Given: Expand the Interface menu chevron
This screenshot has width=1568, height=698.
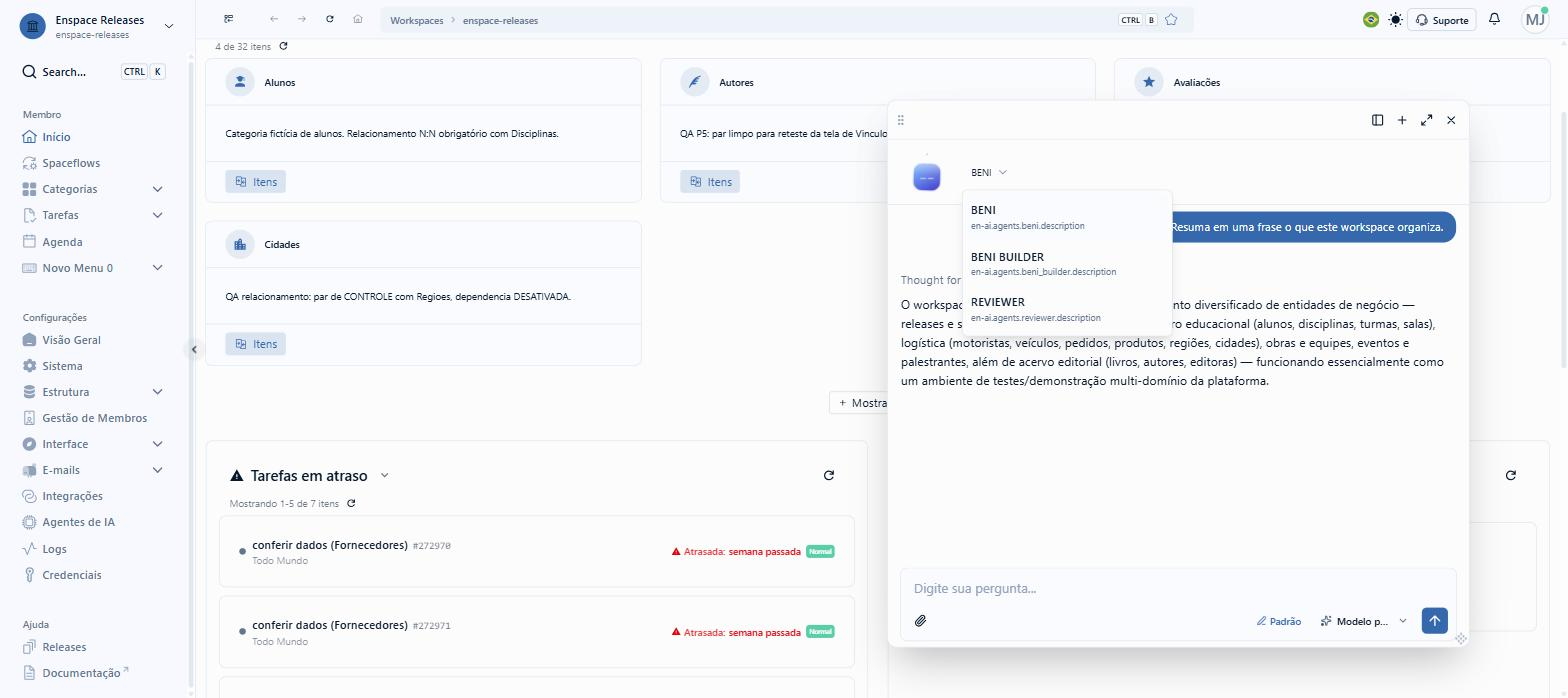Looking at the screenshot, I should pos(157,444).
